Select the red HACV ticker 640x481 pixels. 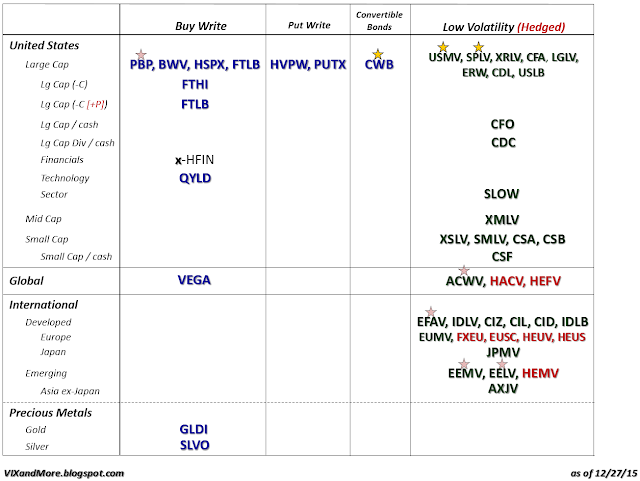507,281
